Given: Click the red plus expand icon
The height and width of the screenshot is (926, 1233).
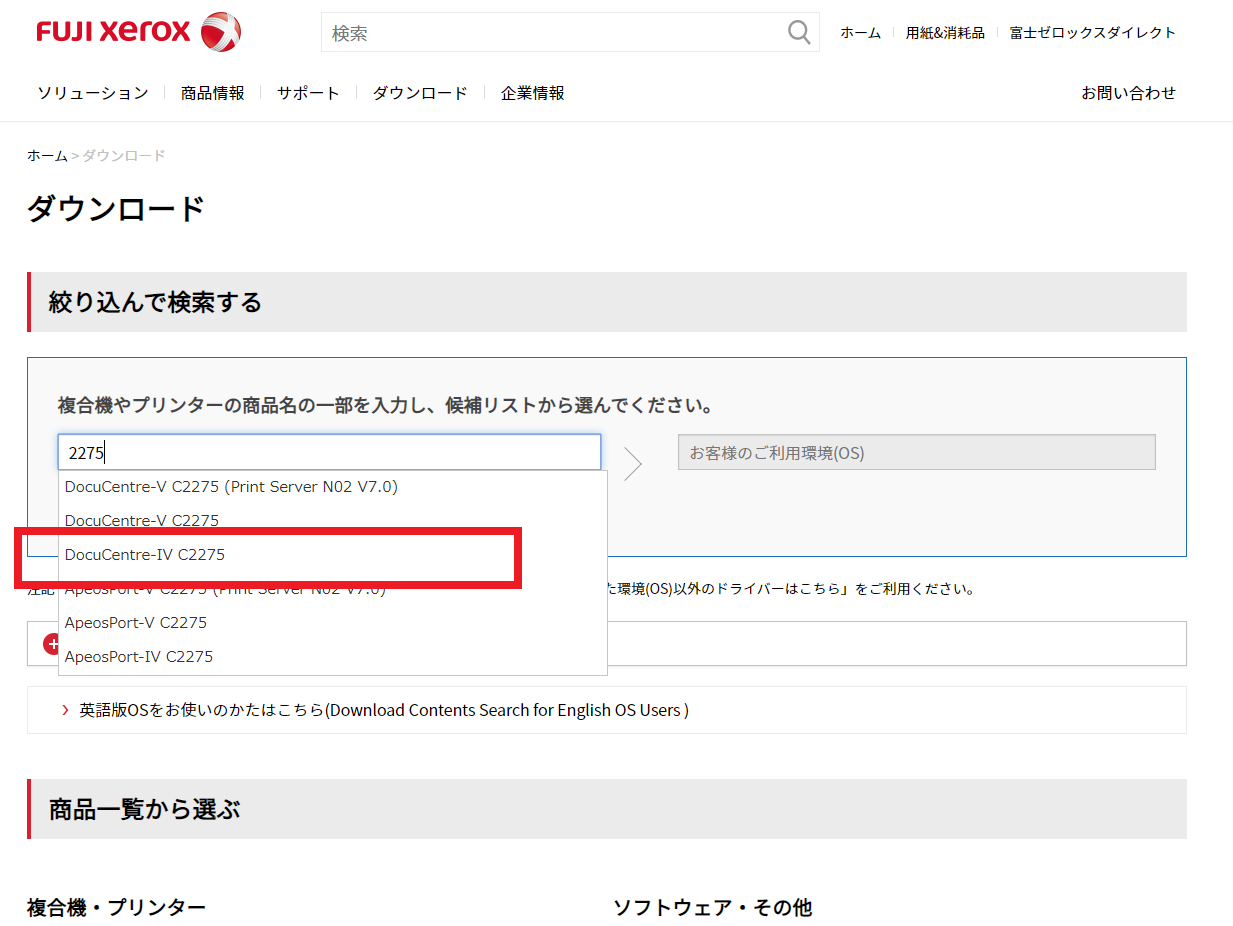Looking at the screenshot, I should [x=51, y=644].
